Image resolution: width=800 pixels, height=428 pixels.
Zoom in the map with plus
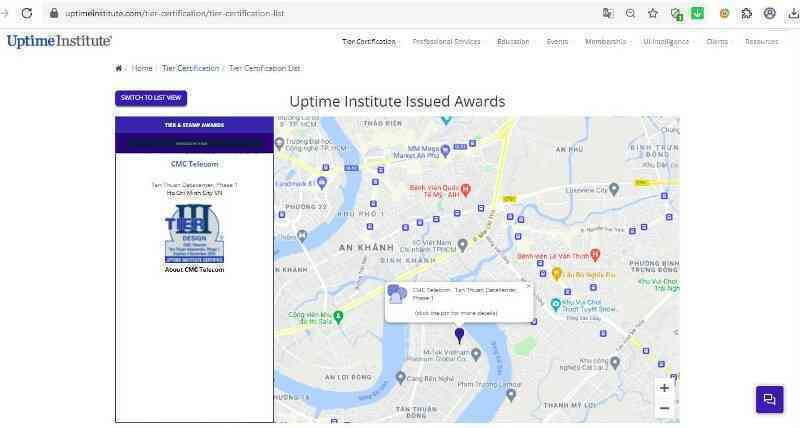click(664, 388)
